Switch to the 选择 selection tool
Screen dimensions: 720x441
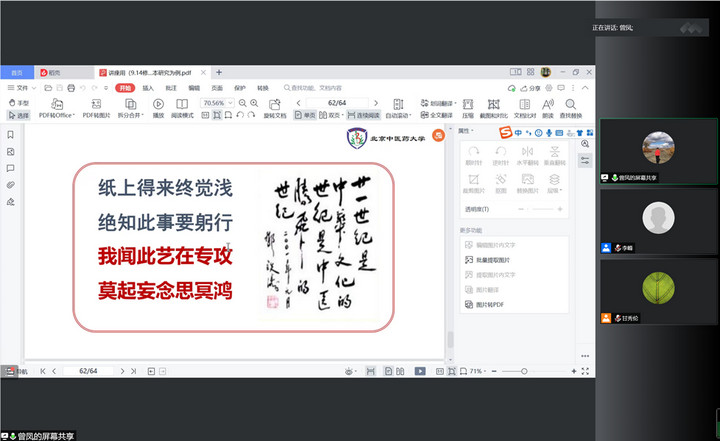point(19,115)
